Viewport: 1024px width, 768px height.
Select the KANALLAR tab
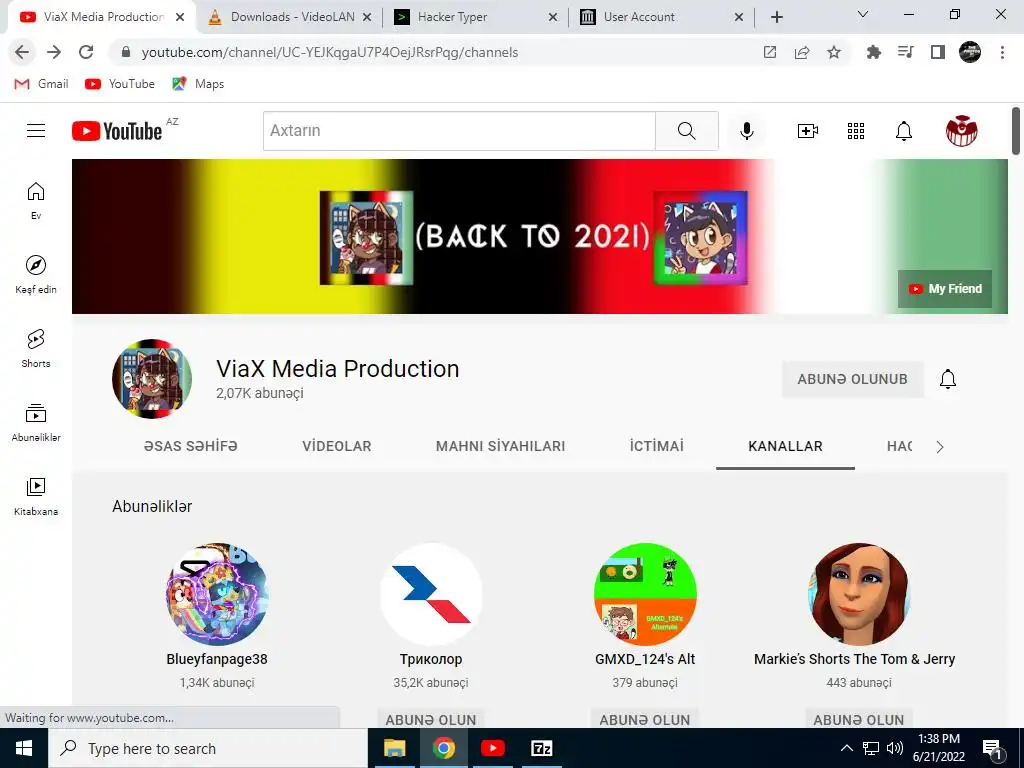[786, 446]
